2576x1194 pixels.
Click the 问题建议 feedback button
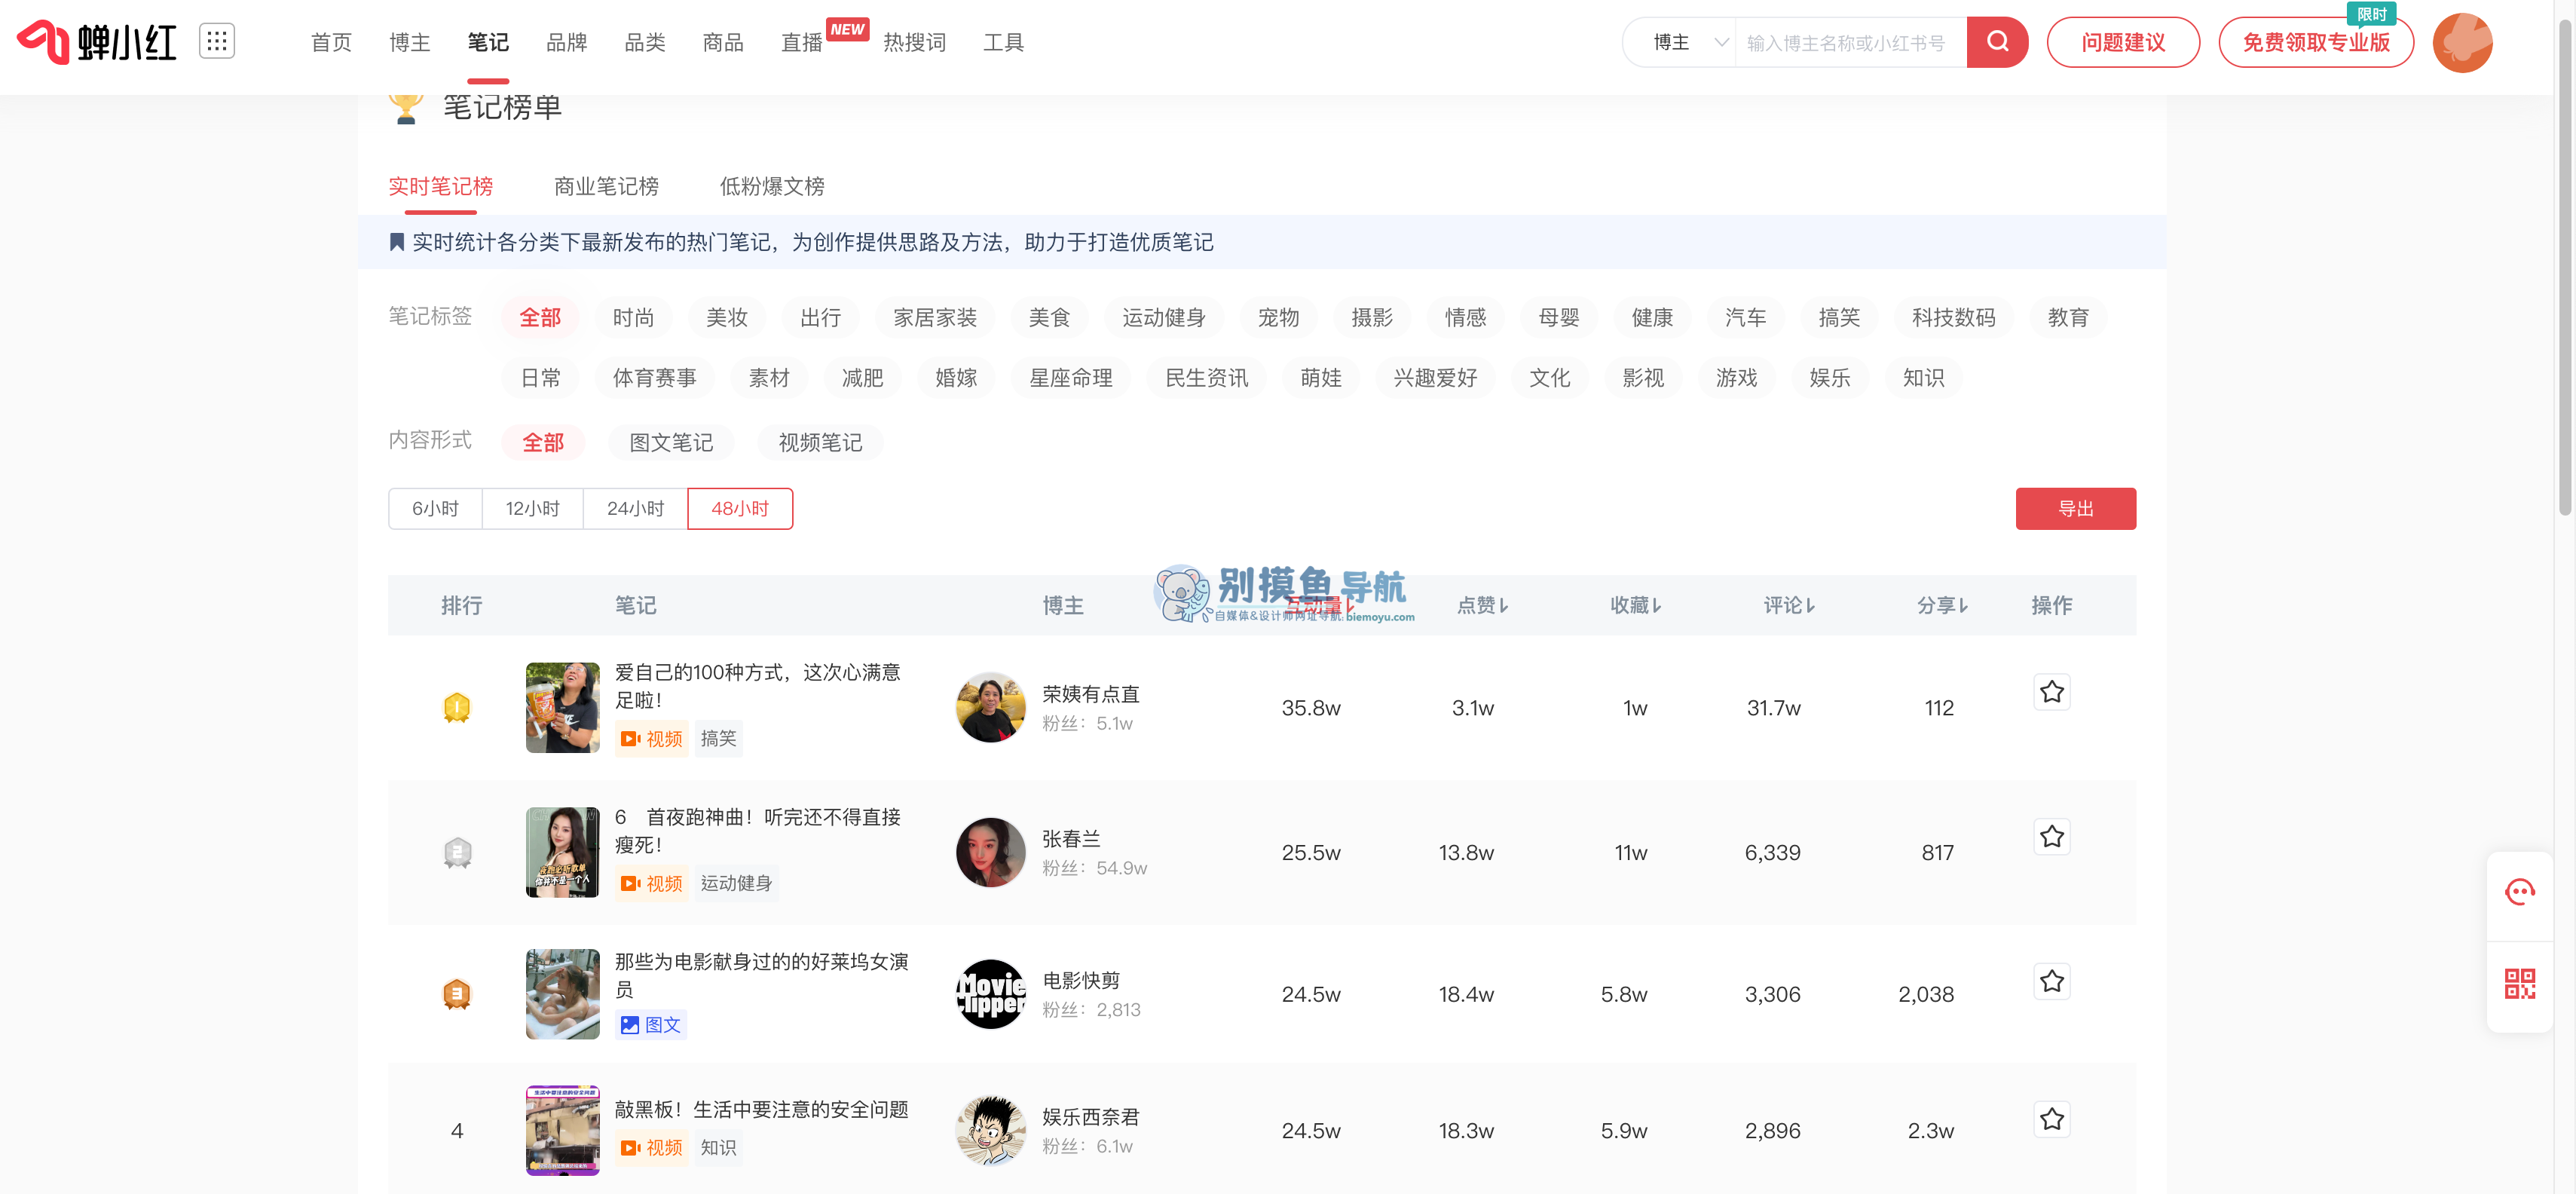click(2122, 43)
